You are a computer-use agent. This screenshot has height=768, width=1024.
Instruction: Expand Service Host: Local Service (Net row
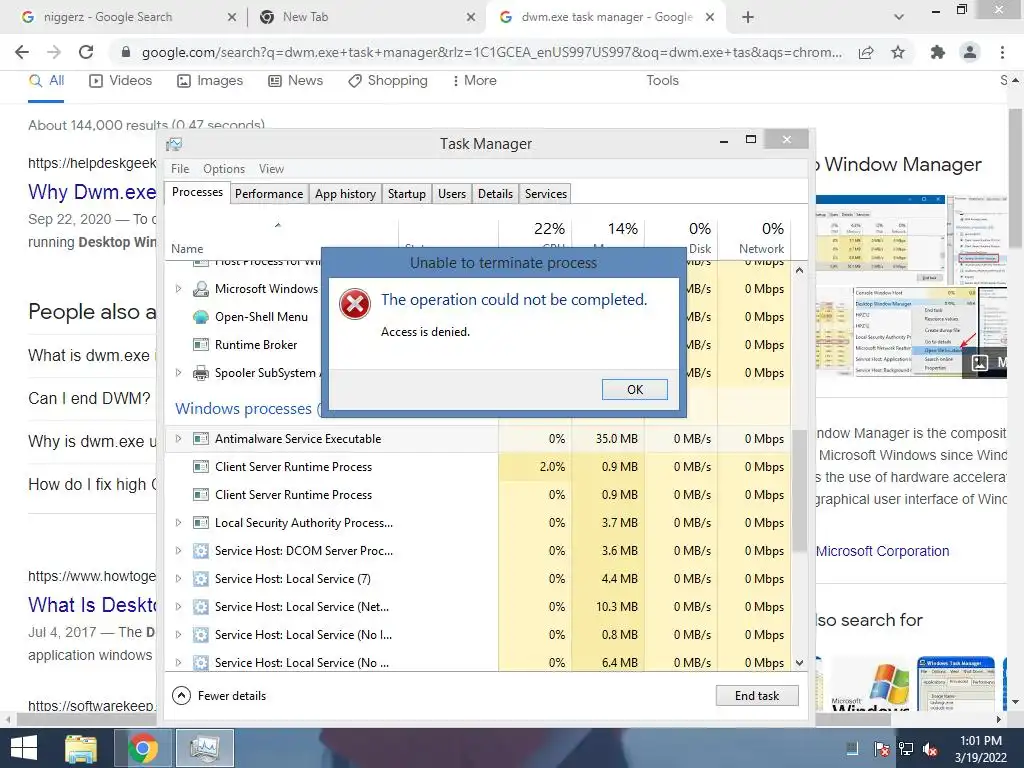[x=178, y=607]
